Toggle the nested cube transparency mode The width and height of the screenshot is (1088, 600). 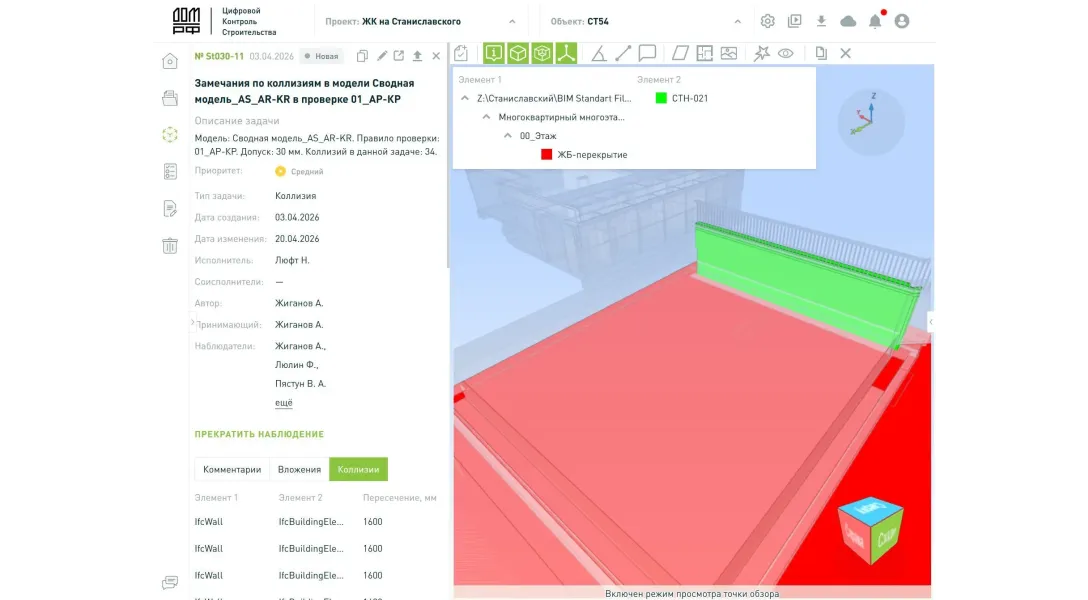542,53
